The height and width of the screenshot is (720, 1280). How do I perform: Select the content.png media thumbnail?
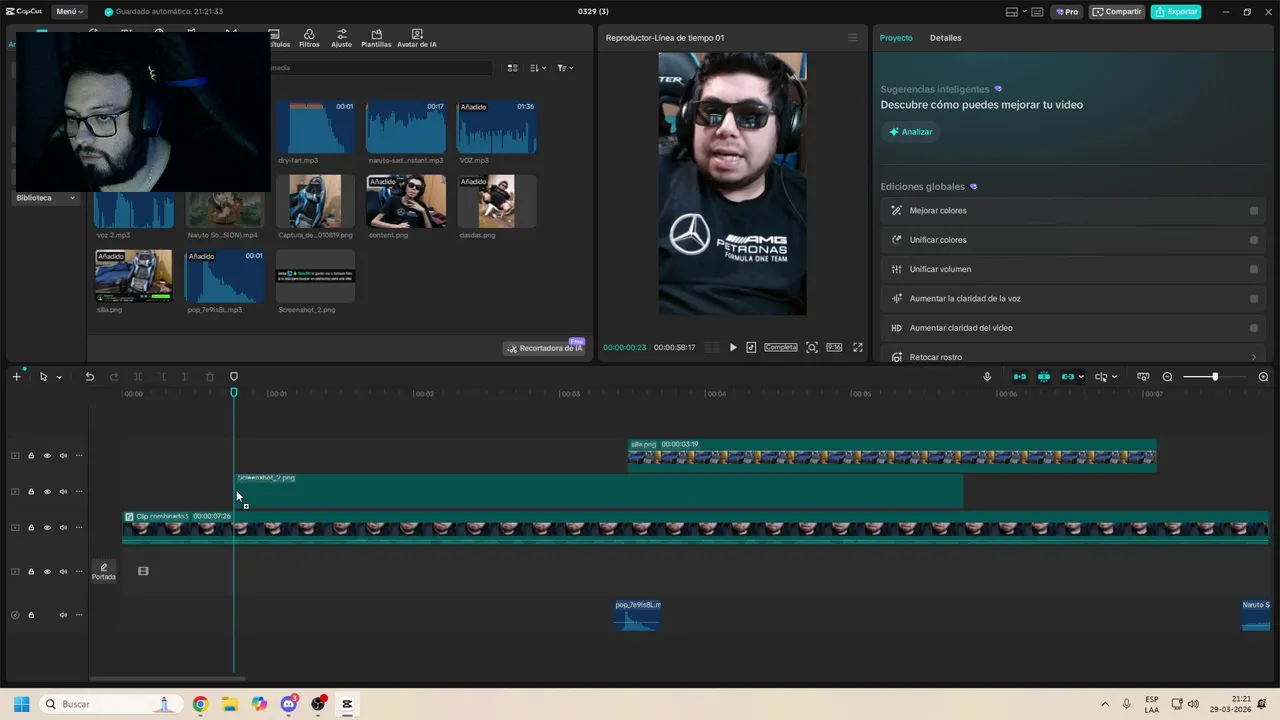406,201
